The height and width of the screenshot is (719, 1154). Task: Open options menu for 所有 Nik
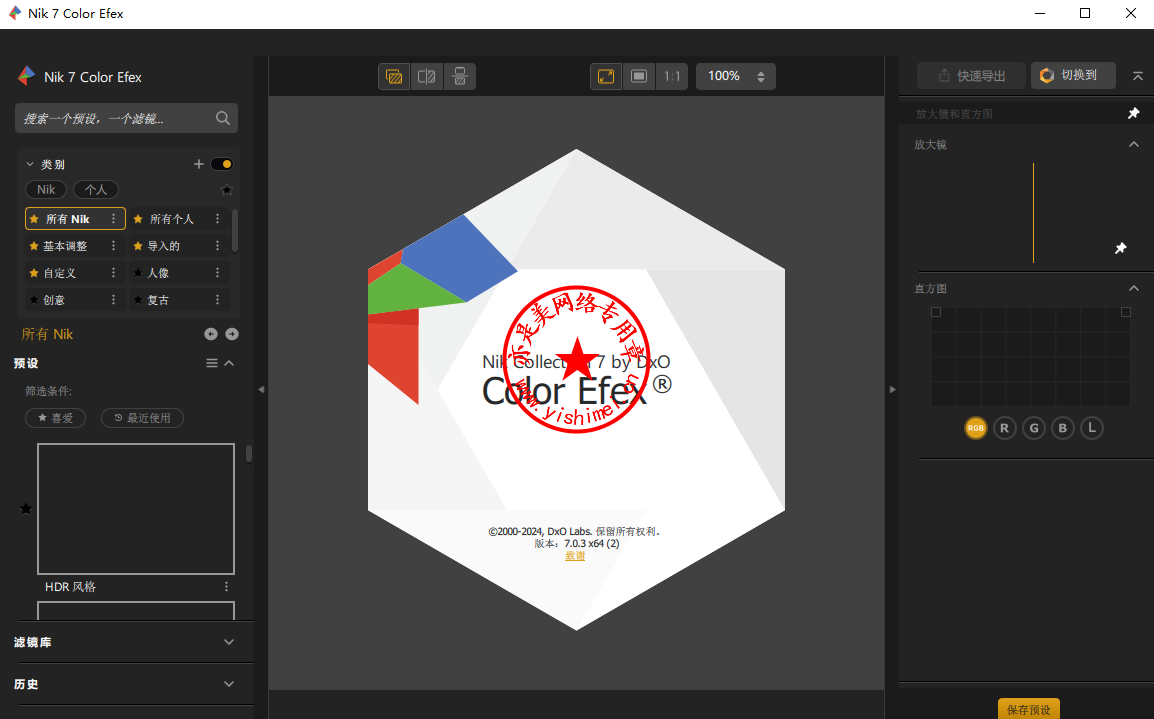click(x=113, y=219)
